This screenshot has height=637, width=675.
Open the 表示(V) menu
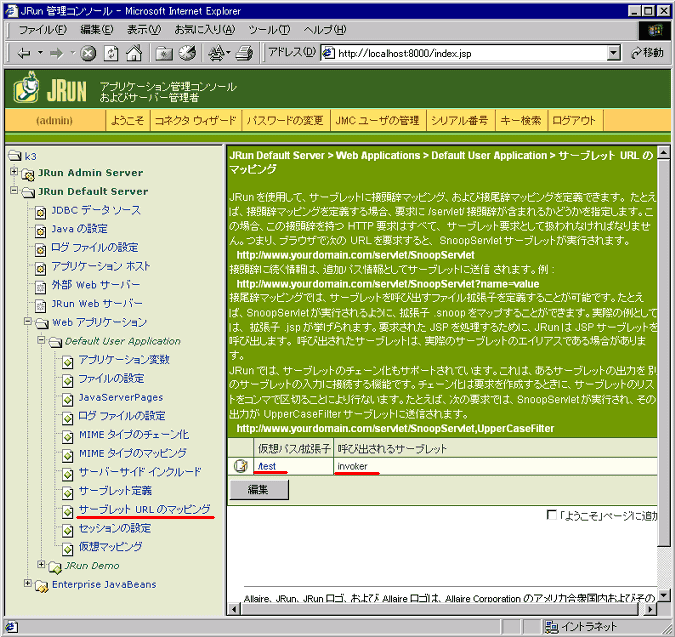144,30
